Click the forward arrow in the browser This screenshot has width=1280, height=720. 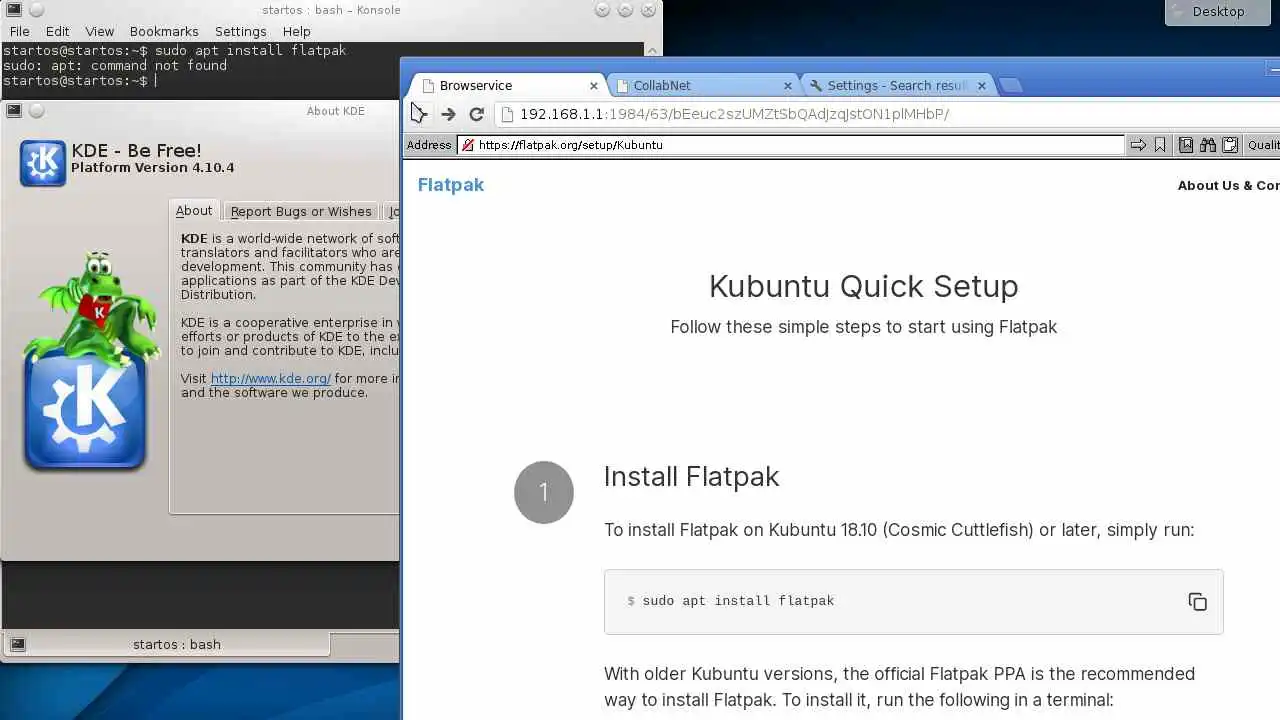(x=448, y=114)
